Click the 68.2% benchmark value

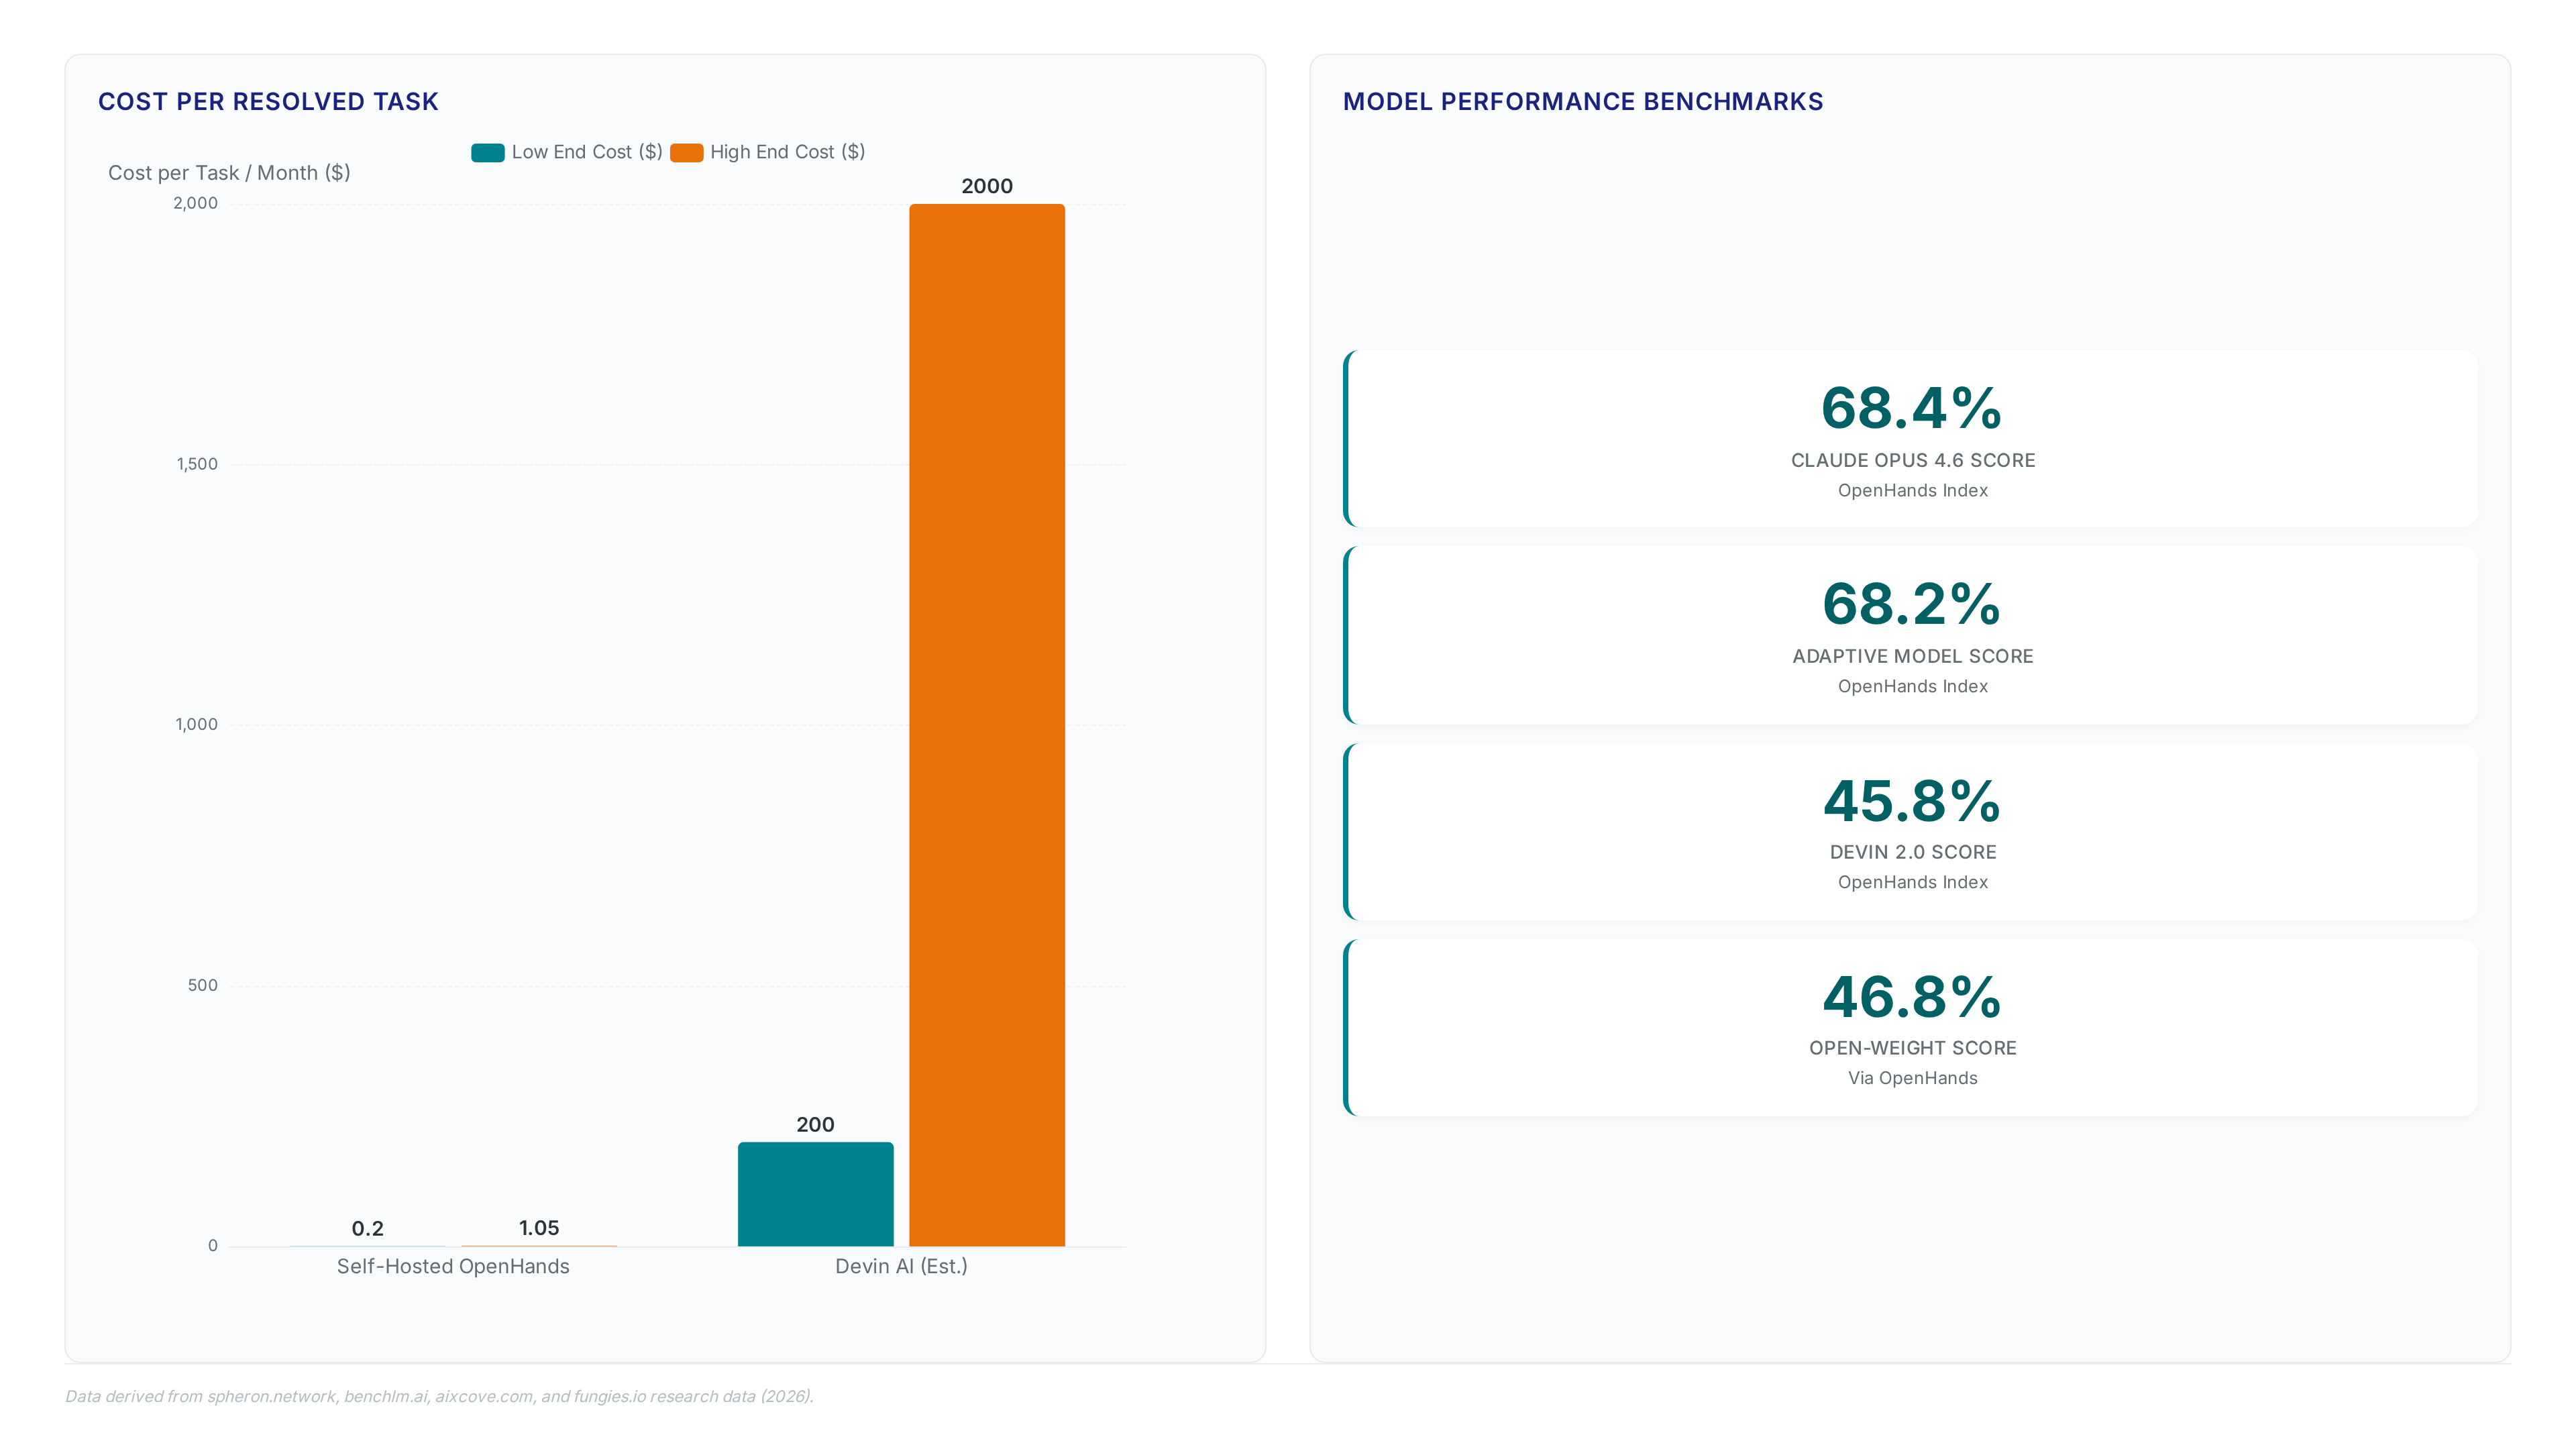click(1912, 604)
